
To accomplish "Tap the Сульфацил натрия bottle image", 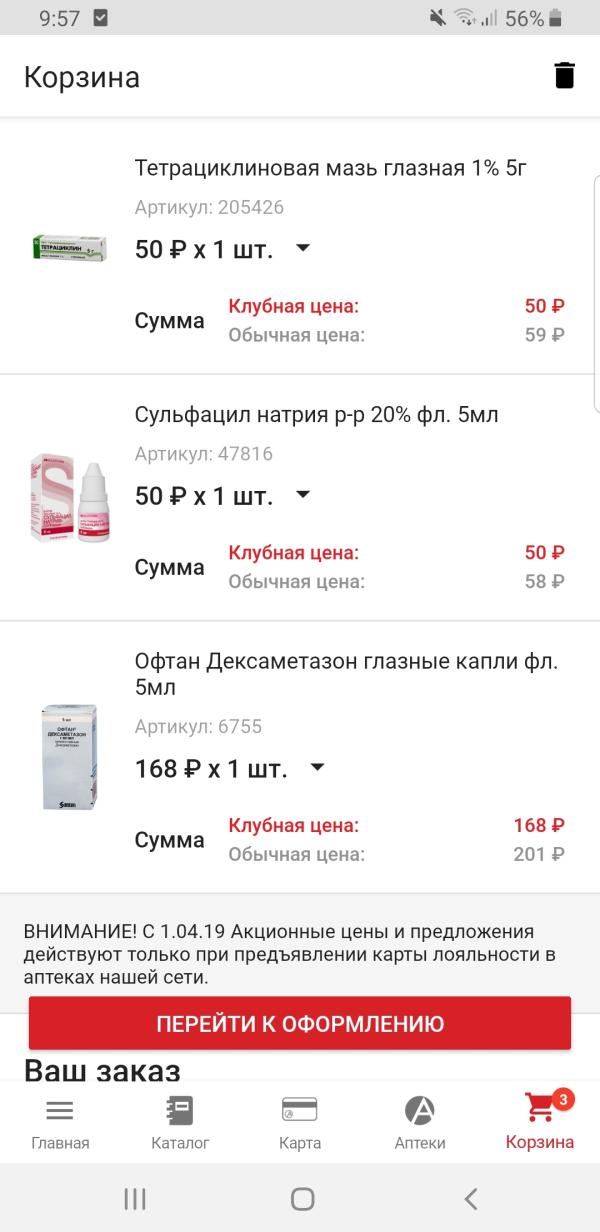I will [70, 498].
